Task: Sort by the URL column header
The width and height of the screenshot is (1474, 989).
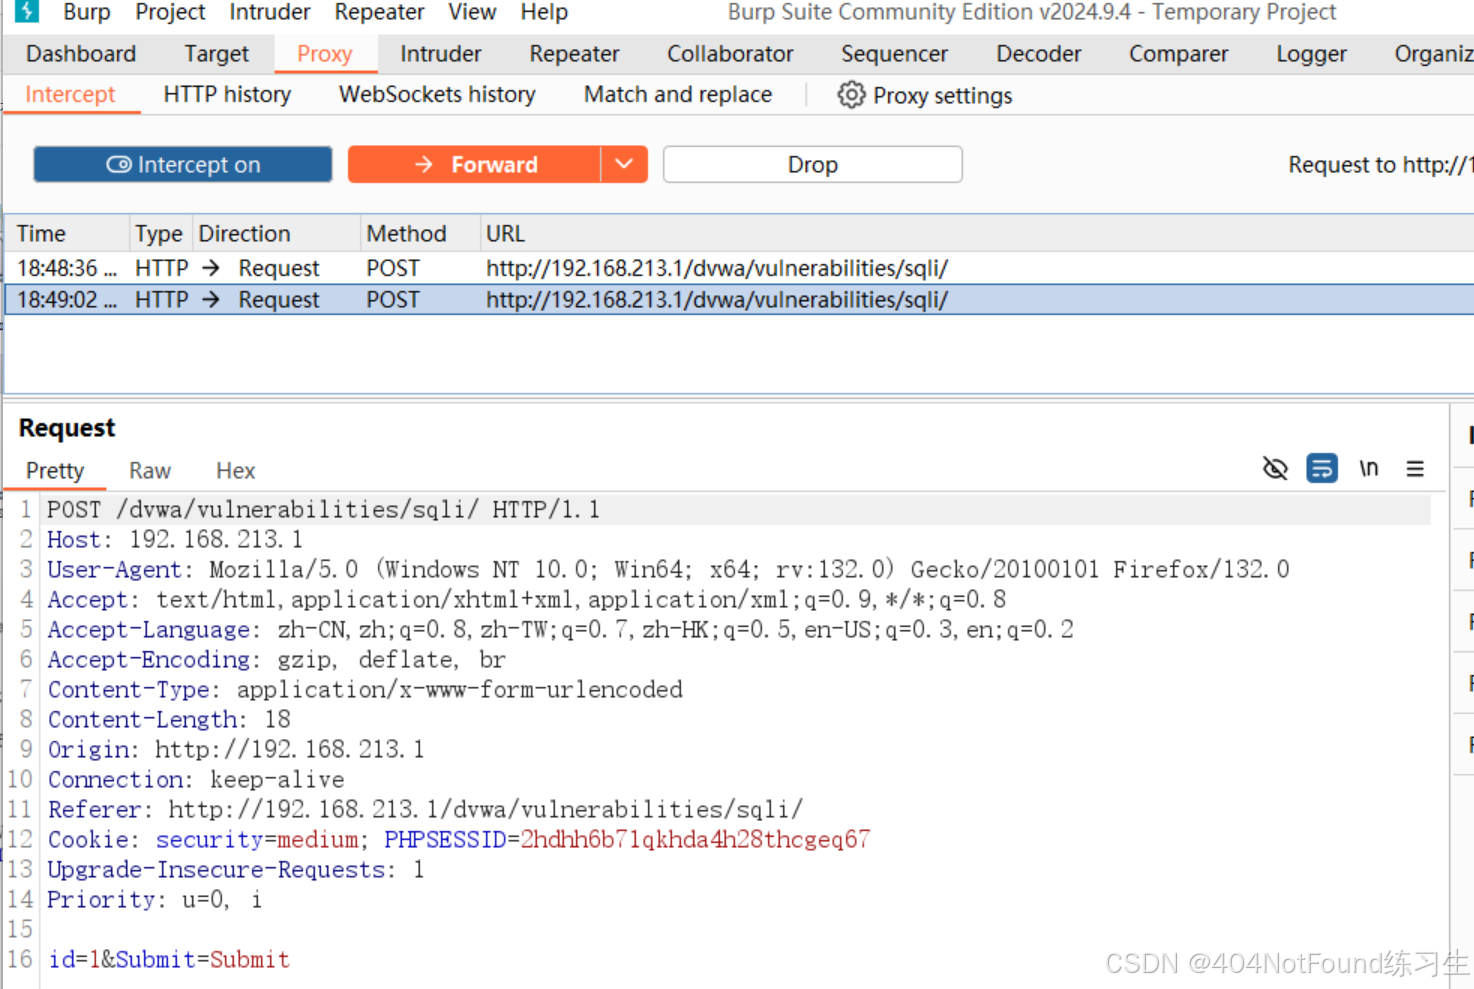Action: tap(976, 234)
